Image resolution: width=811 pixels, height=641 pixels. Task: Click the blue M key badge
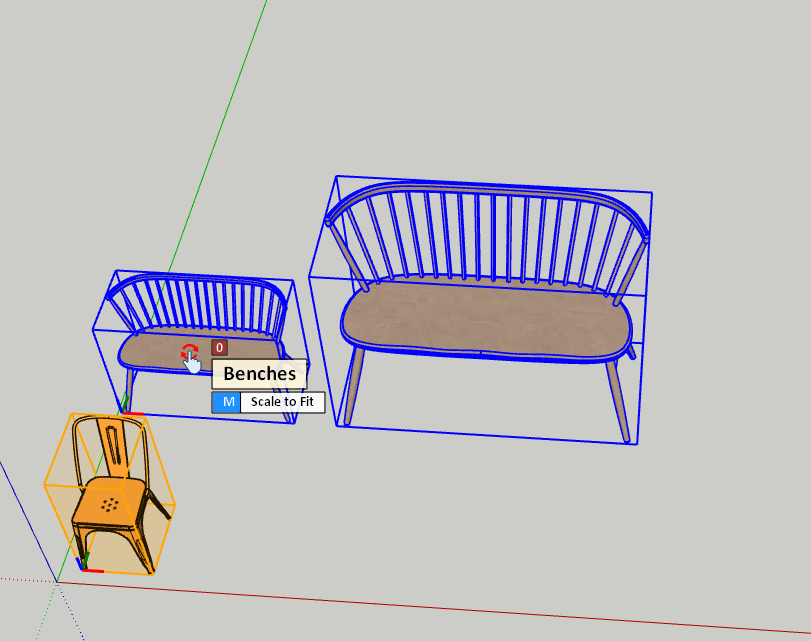pyautogui.click(x=227, y=402)
